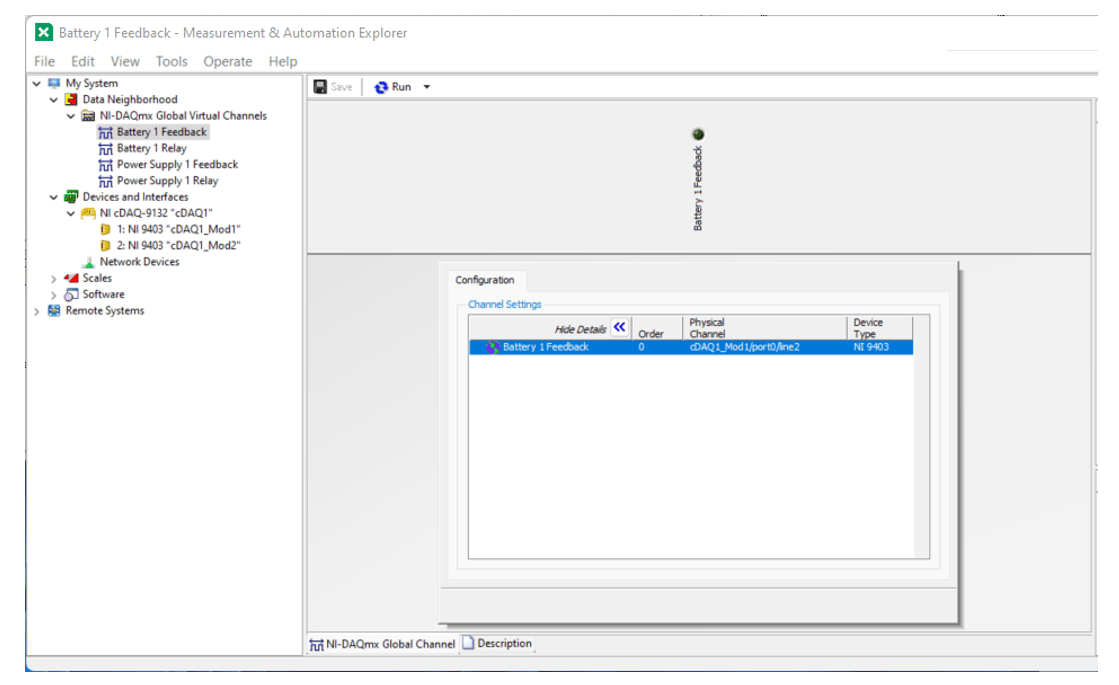Click the Devices and Interfaces icon
The width and height of the screenshot is (1119, 685).
pyautogui.click(x=71, y=197)
